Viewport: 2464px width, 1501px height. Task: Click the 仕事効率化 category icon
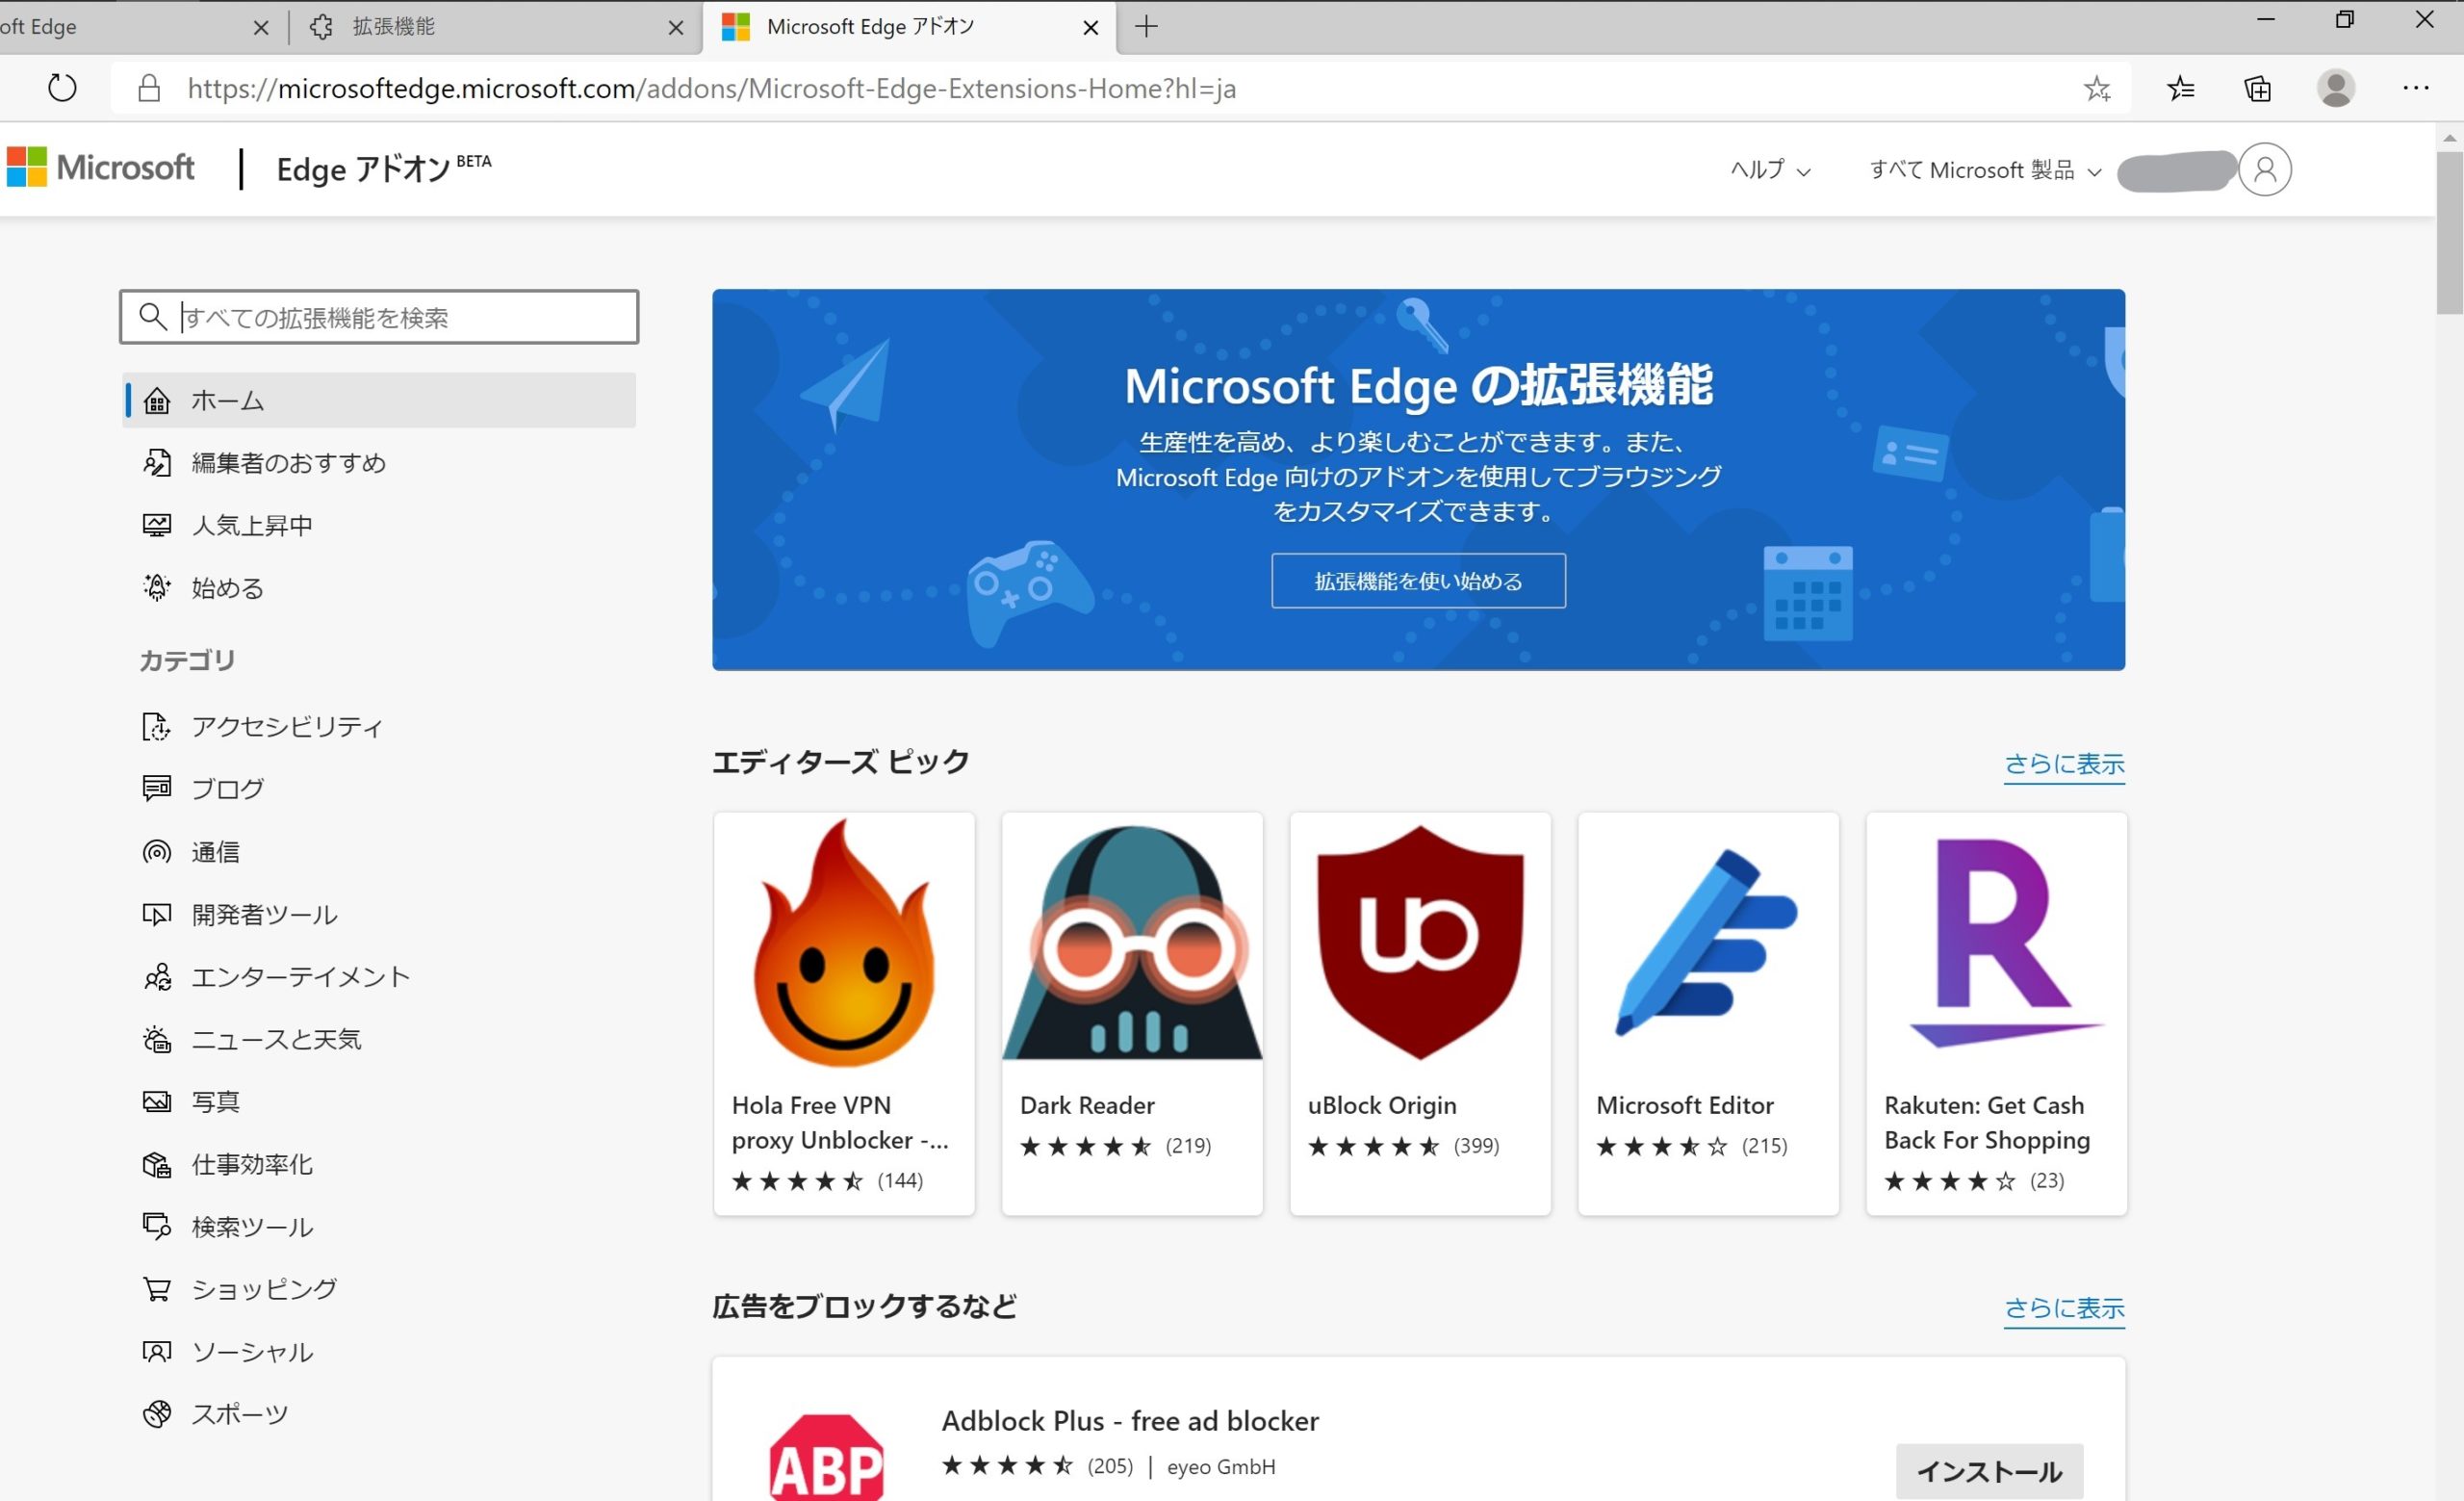coord(157,1164)
